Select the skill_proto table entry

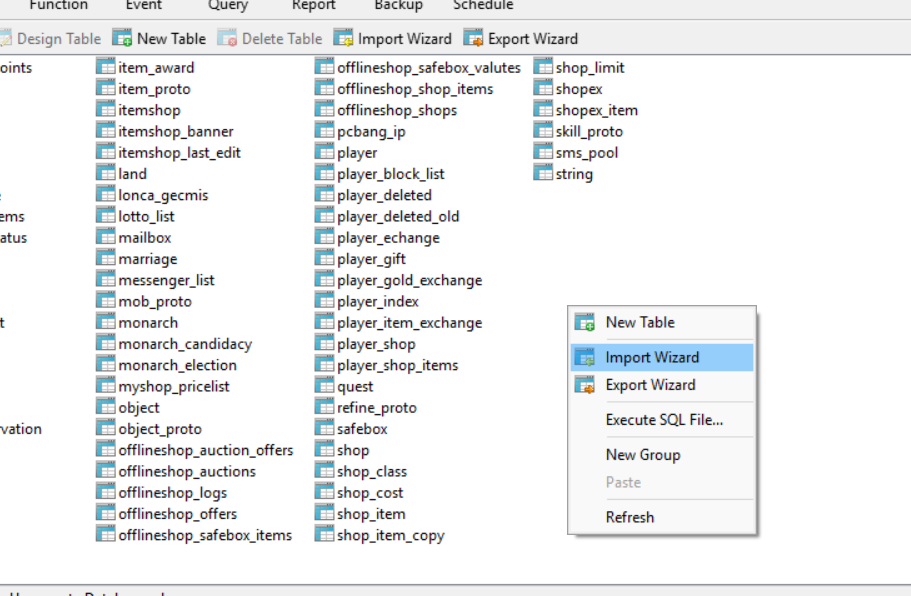click(589, 132)
